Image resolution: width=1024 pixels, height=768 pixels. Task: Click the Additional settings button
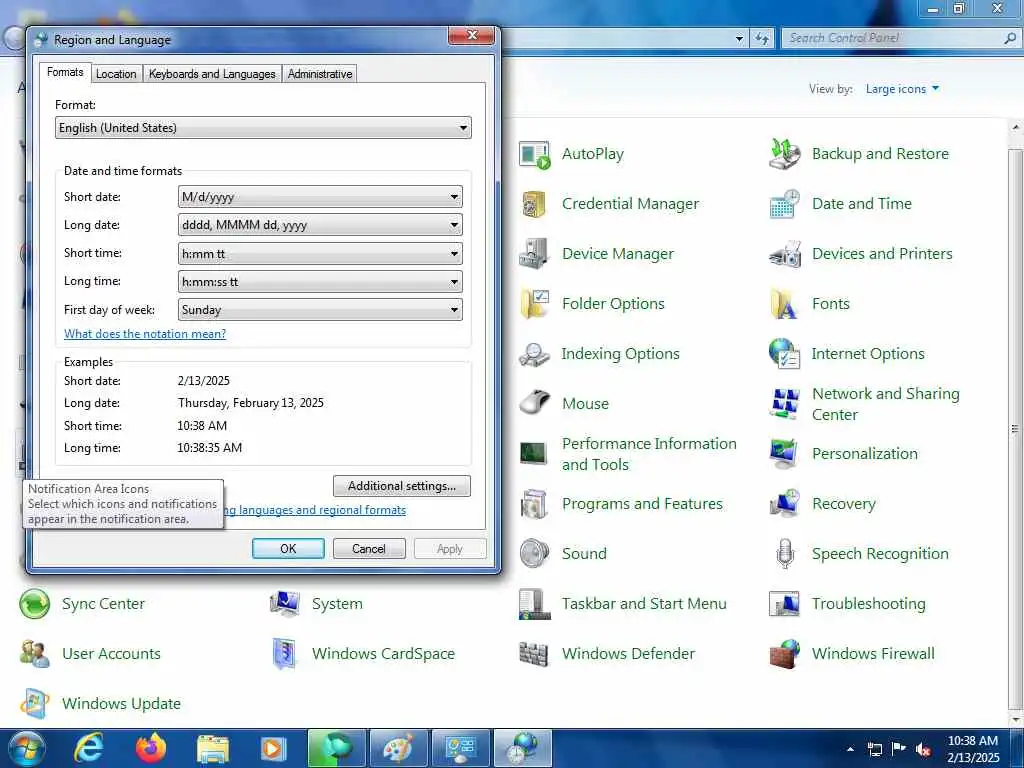click(x=402, y=486)
